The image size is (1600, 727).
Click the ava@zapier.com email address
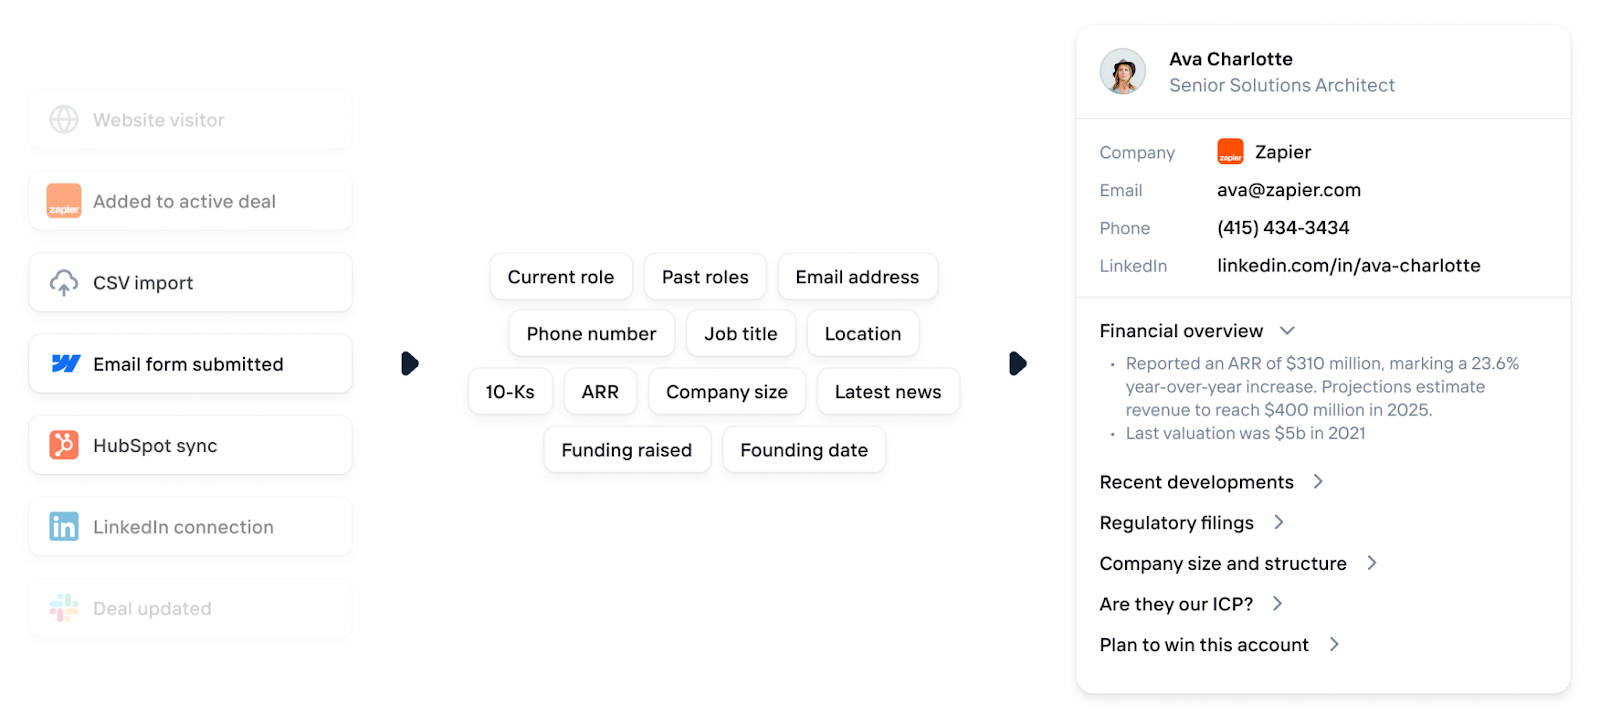(x=1288, y=190)
